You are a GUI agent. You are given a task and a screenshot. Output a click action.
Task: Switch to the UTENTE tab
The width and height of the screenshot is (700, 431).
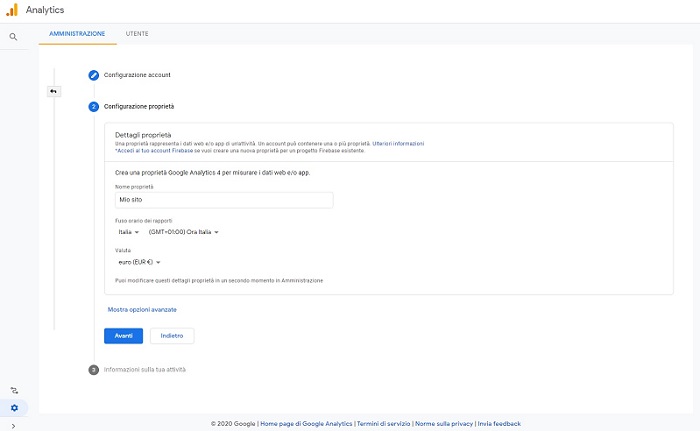137,33
